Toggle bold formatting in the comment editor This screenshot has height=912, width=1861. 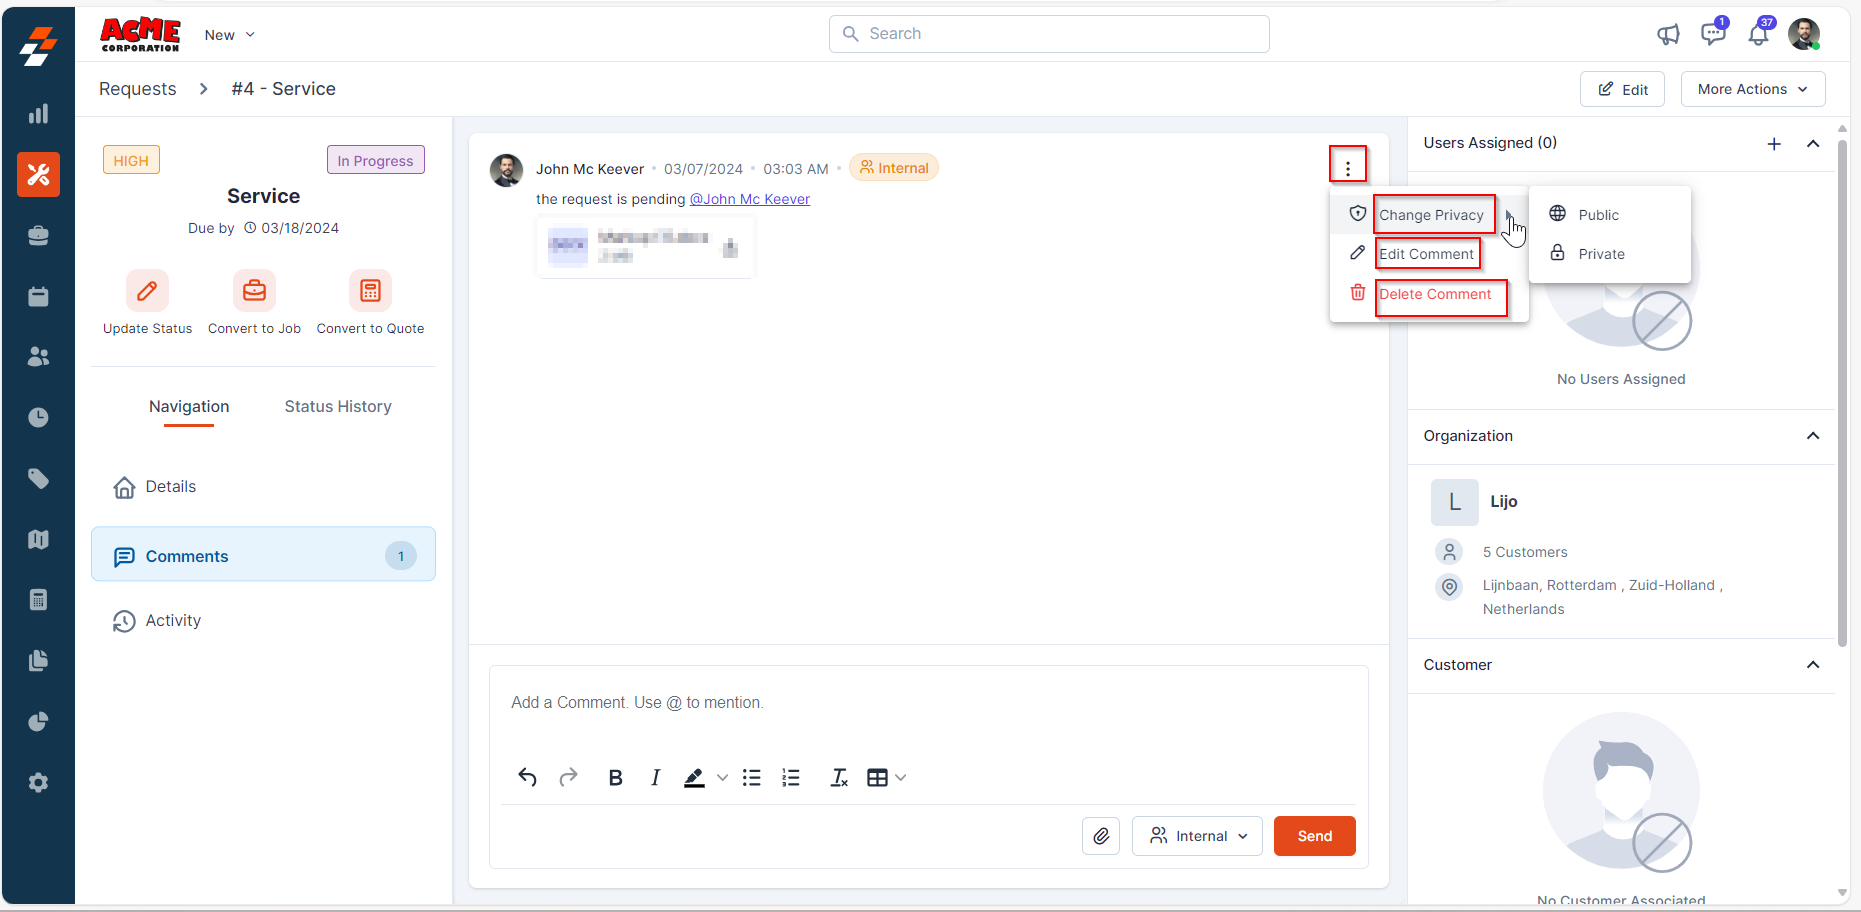(x=615, y=778)
